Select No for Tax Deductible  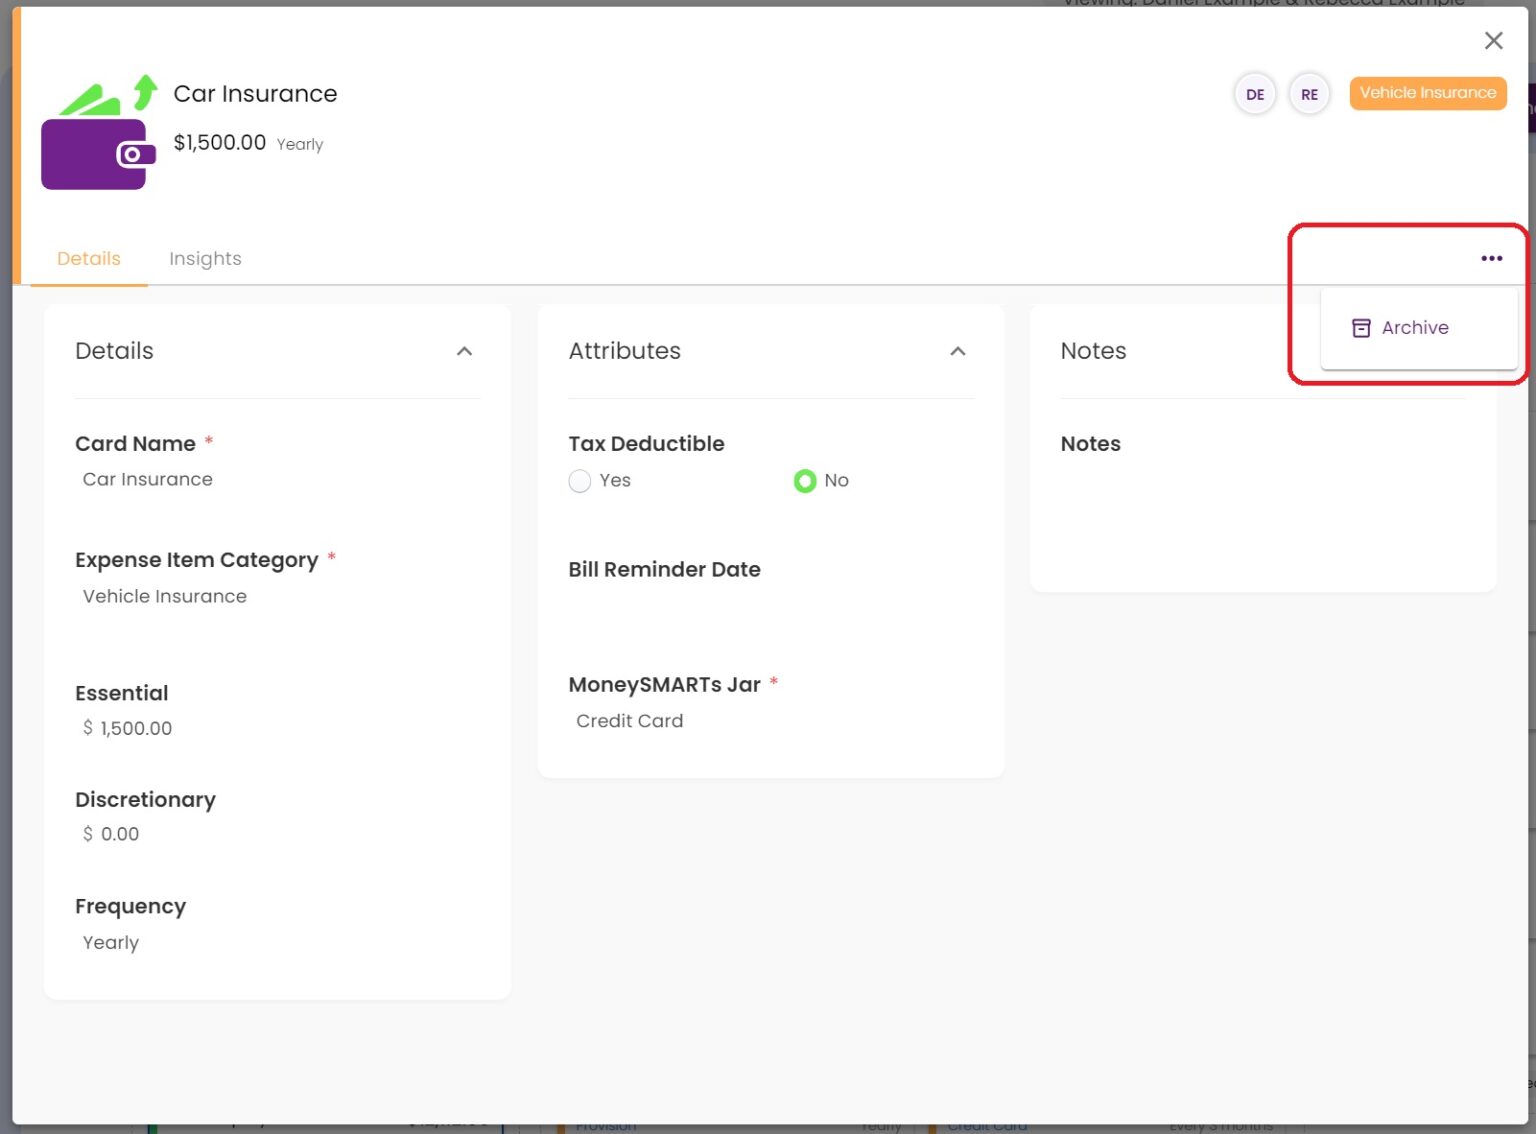point(805,481)
